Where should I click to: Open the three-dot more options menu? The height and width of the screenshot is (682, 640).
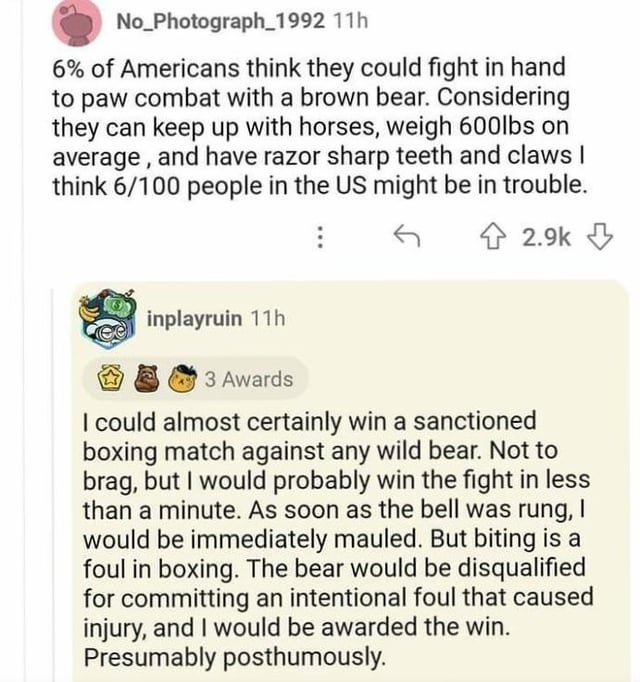319,236
